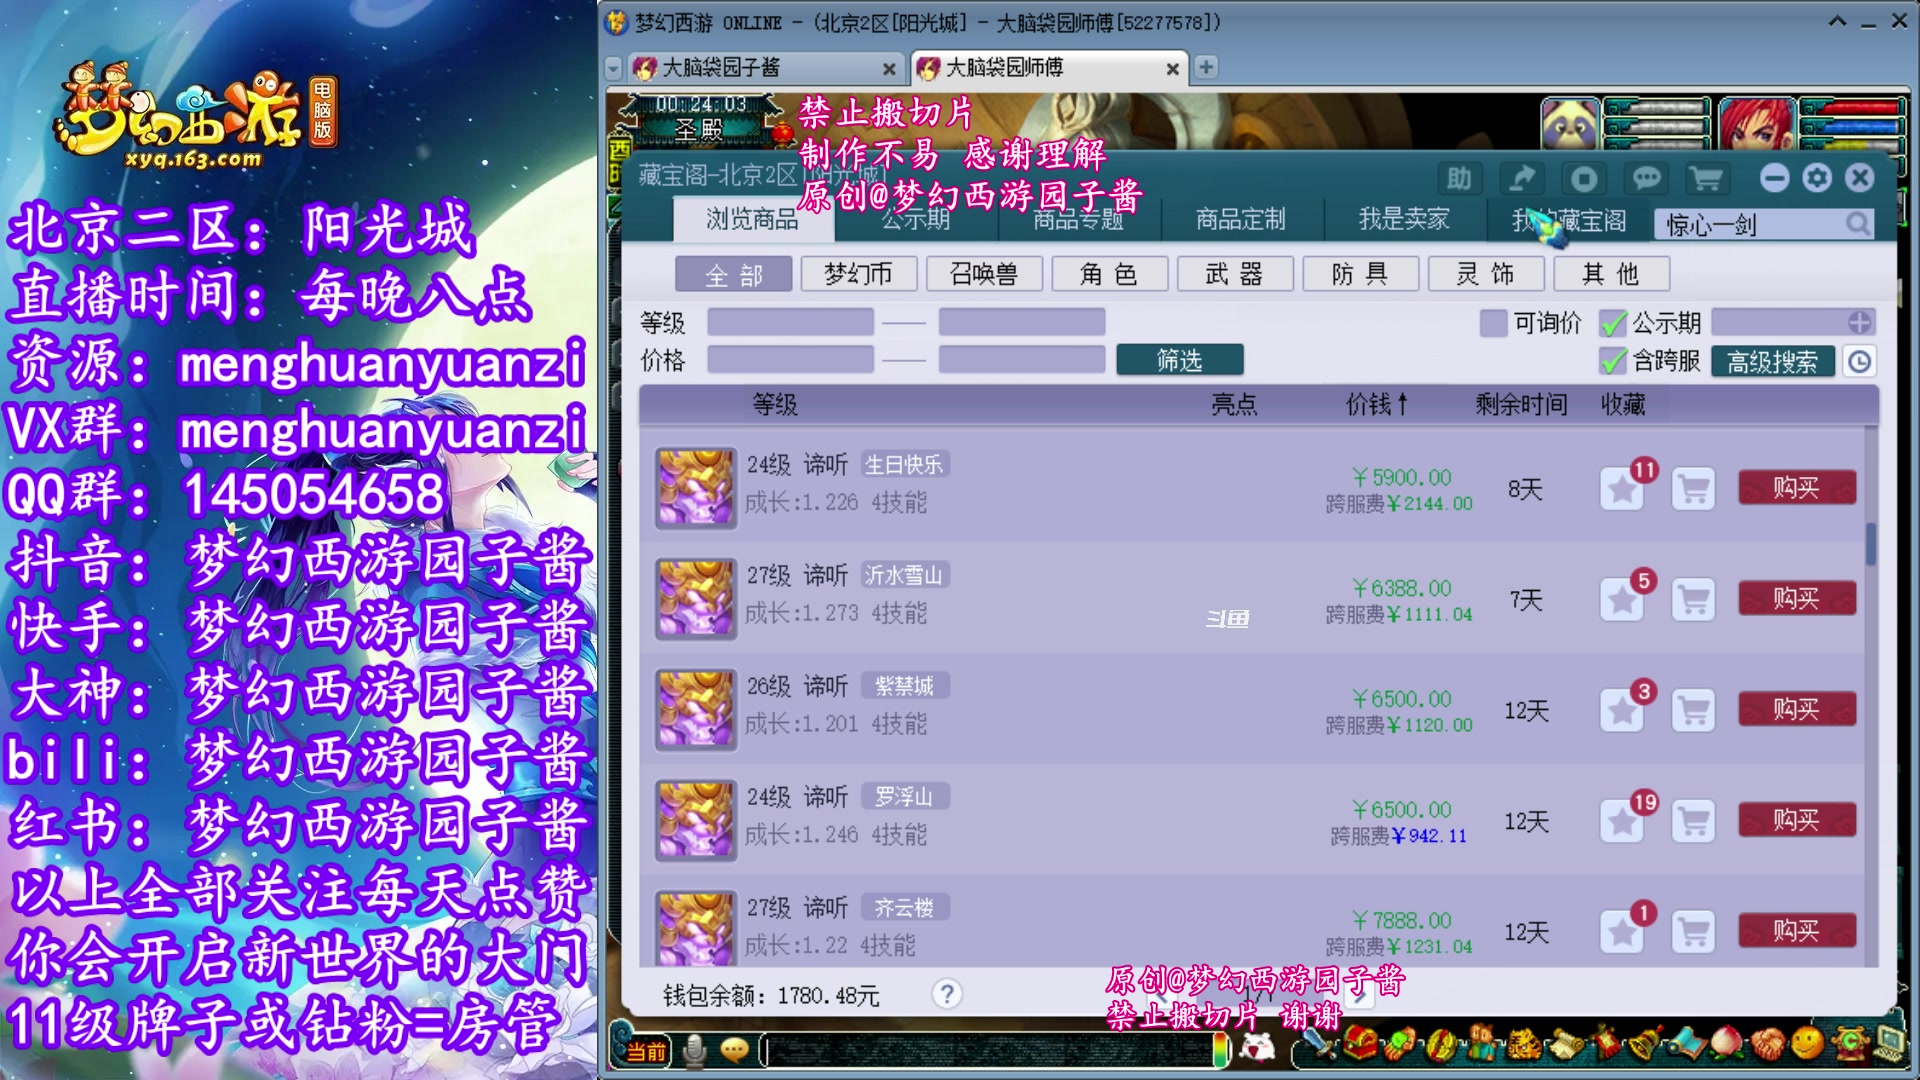Viewport: 1920px width, 1080px height.
Task: Open the 26级 谛听 紫禁城 thumbnail
Action: point(695,710)
